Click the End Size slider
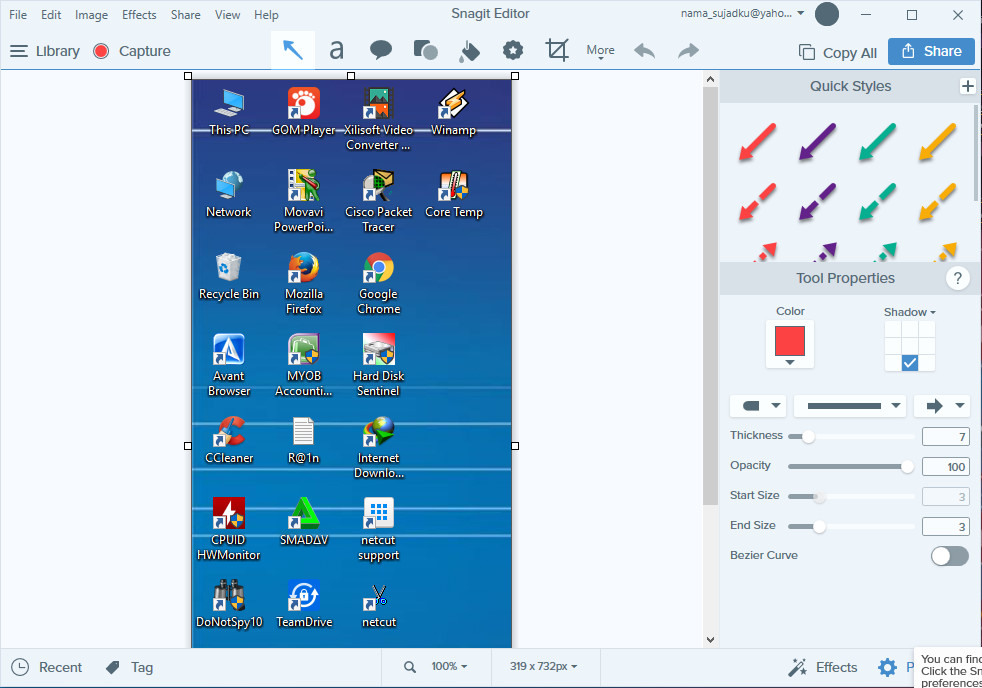 [850, 526]
